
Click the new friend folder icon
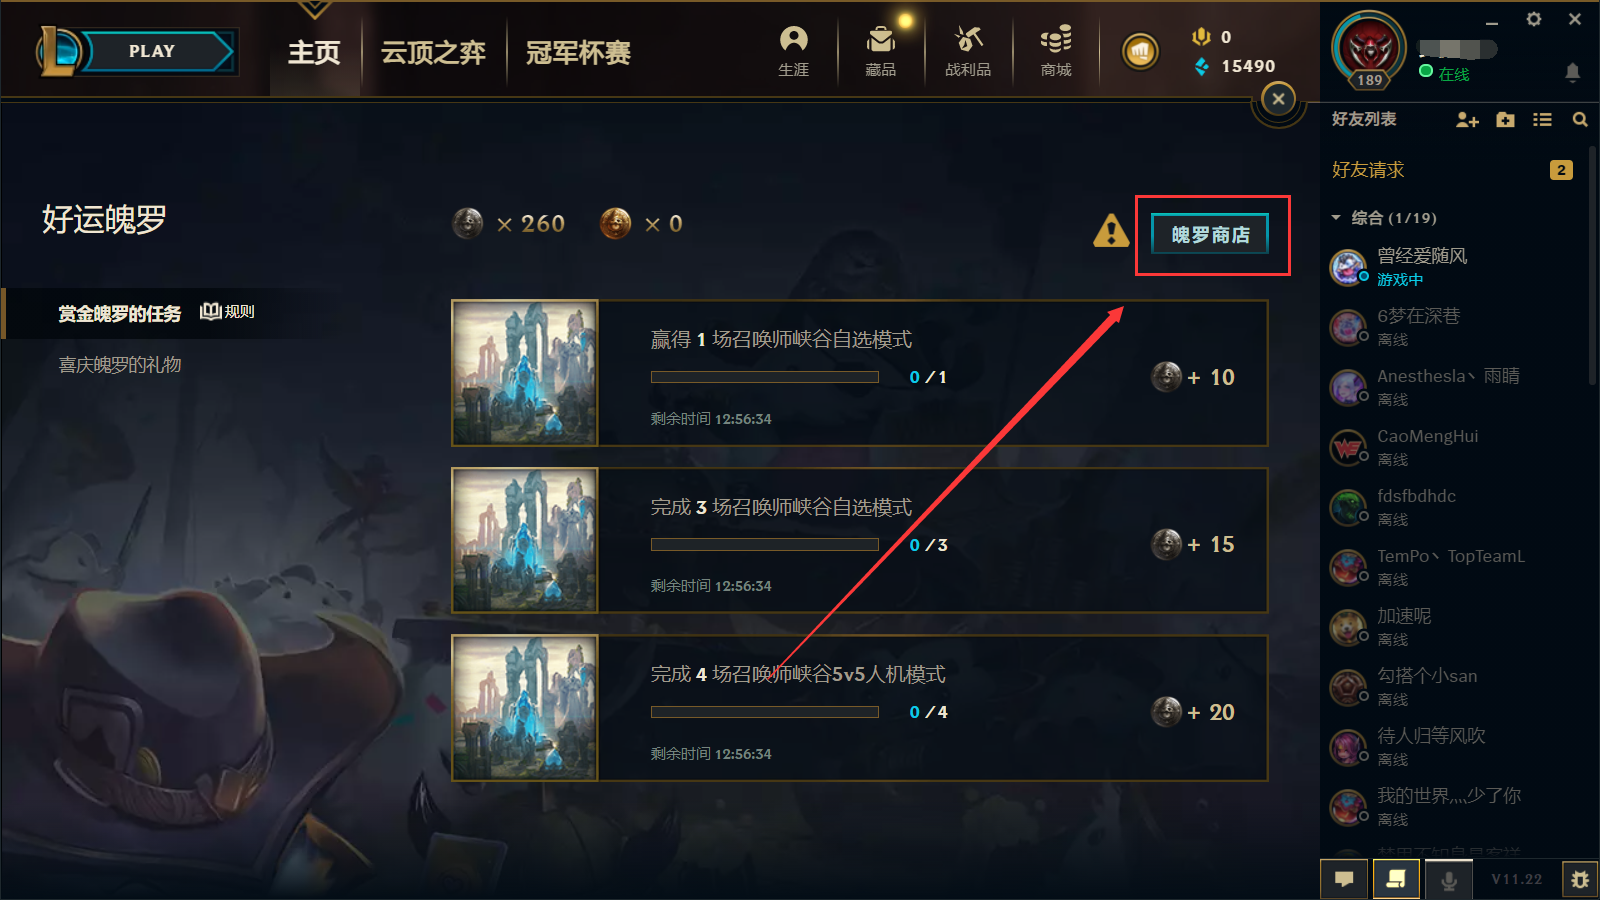click(1505, 120)
